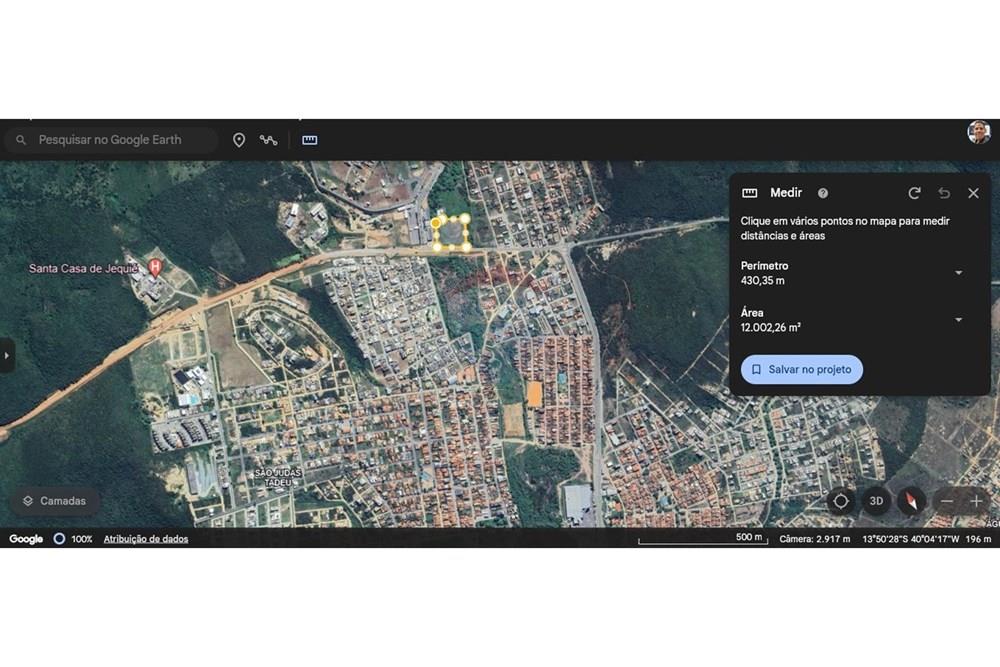This screenshot has height=667, width=1000.
Task: Select the draw path or polygon tool
Action: [268, 140]
